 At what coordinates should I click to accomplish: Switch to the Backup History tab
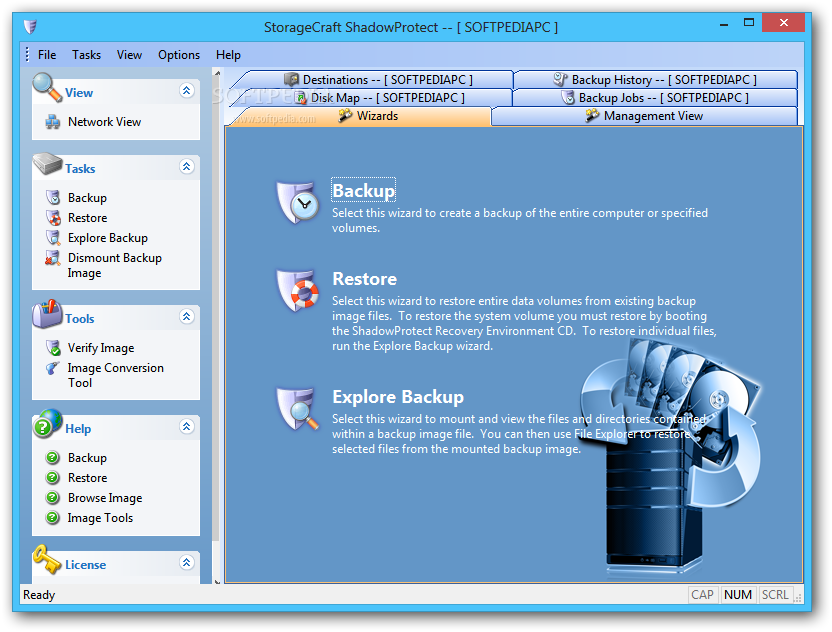[x=655, y=80]
